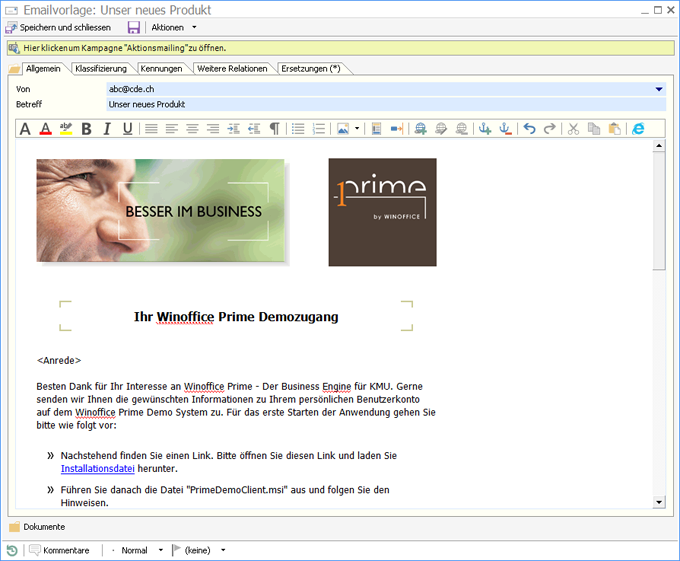
Task: Toggle underline formatting
Action: coord(127,129)
